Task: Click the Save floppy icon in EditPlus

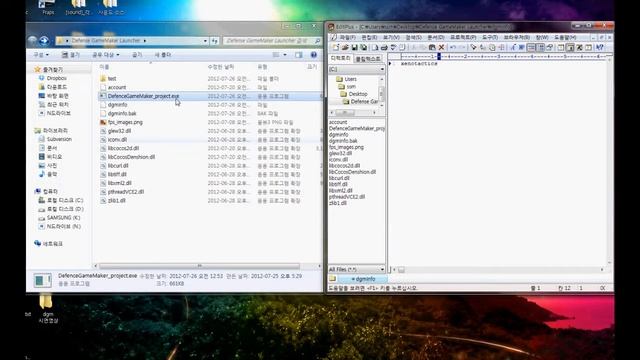Action: tap(354, 48)
